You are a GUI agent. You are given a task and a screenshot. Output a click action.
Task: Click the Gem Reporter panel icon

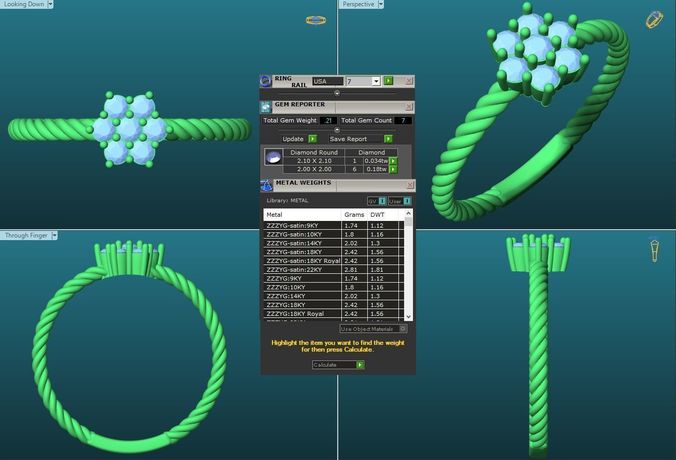[x=266, y=106]
